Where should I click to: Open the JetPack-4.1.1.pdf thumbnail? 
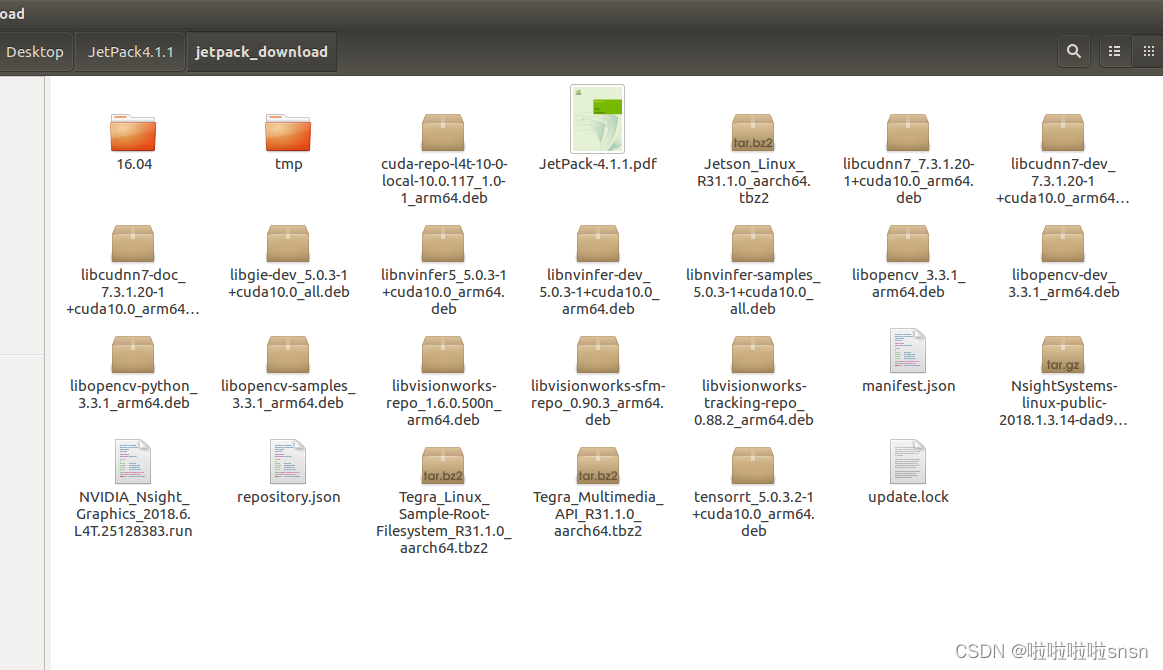tap(597, 119)
